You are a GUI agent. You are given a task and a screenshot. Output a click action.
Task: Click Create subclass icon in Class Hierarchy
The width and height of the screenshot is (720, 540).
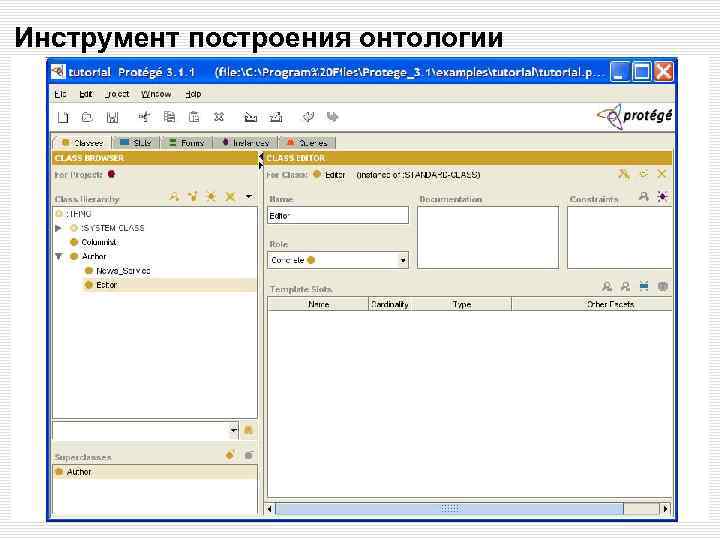(193, 197)
